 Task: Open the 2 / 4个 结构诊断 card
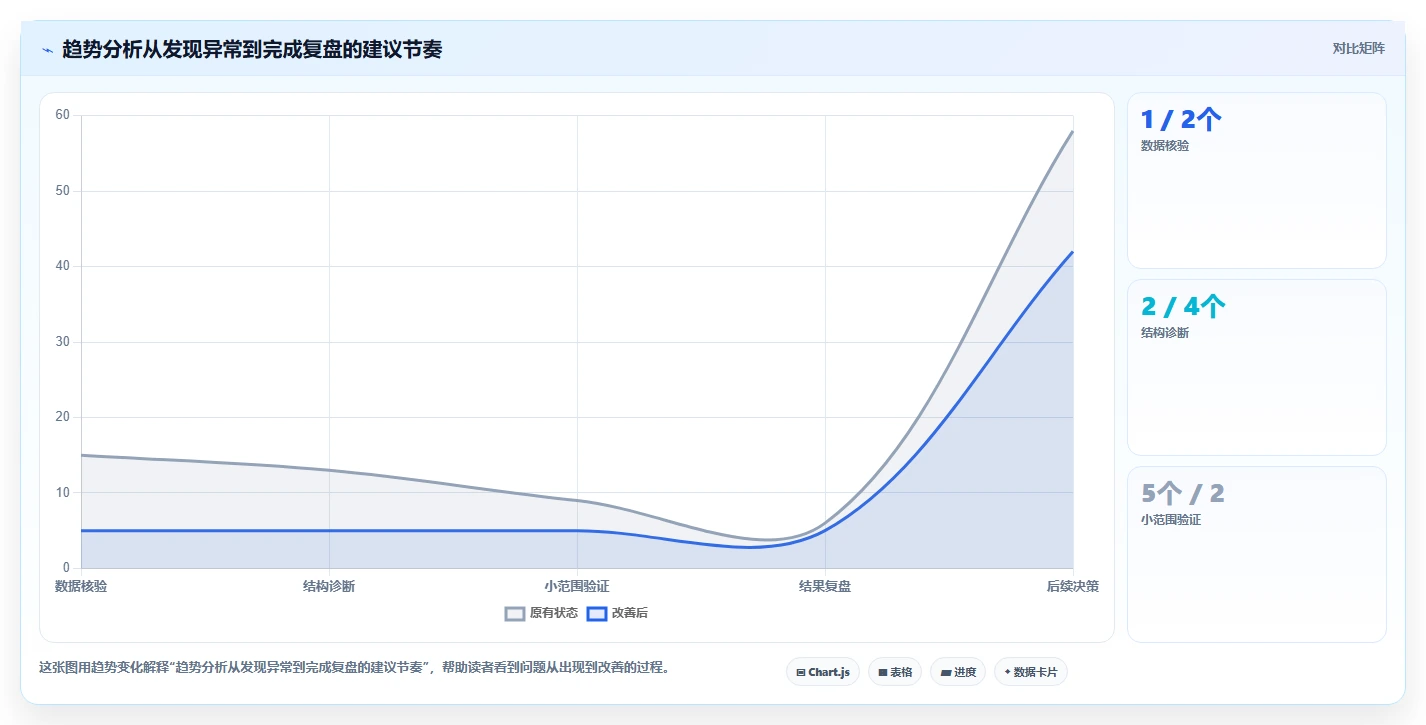click(1256, 367)
